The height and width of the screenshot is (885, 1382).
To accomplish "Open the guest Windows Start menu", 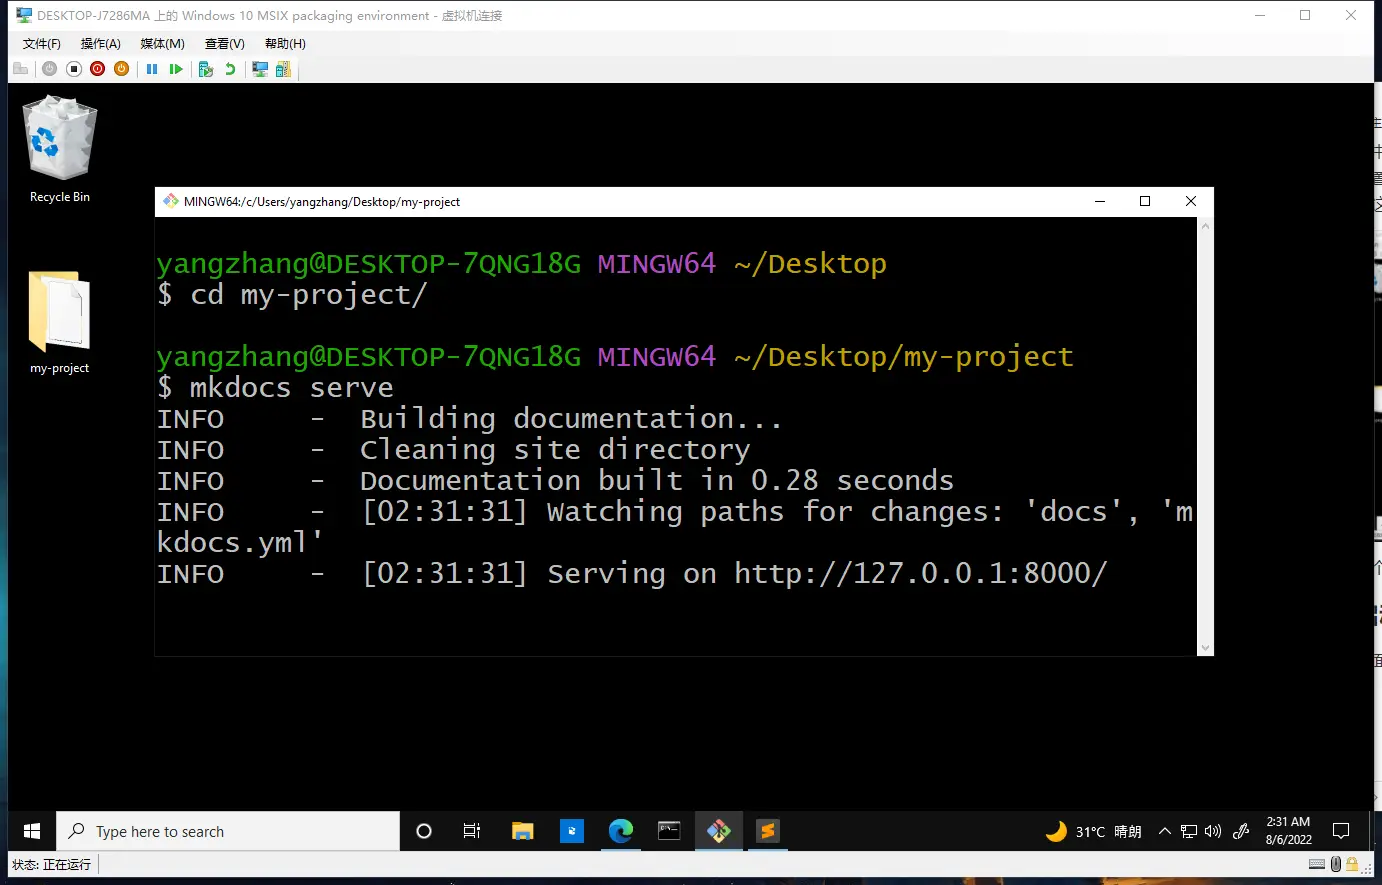I will [x=32, y=831].
